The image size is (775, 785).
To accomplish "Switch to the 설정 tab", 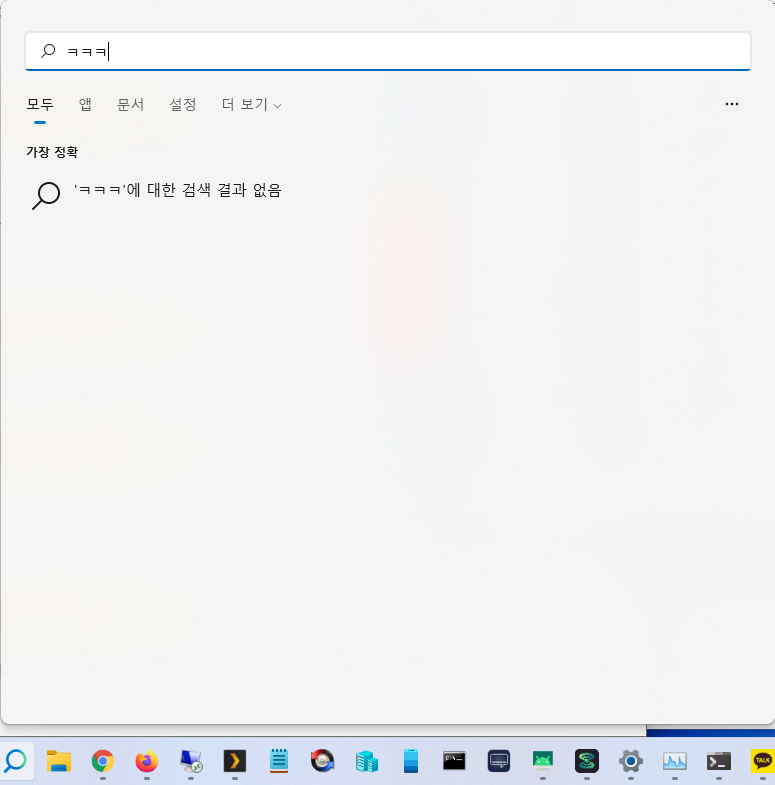I will coord(183,104).
